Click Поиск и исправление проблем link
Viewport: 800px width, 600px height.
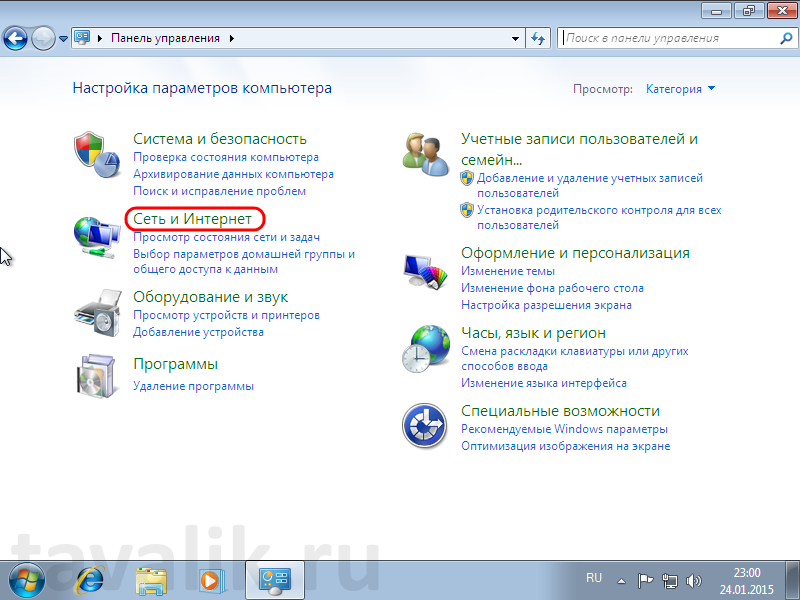tap(219, 191)
